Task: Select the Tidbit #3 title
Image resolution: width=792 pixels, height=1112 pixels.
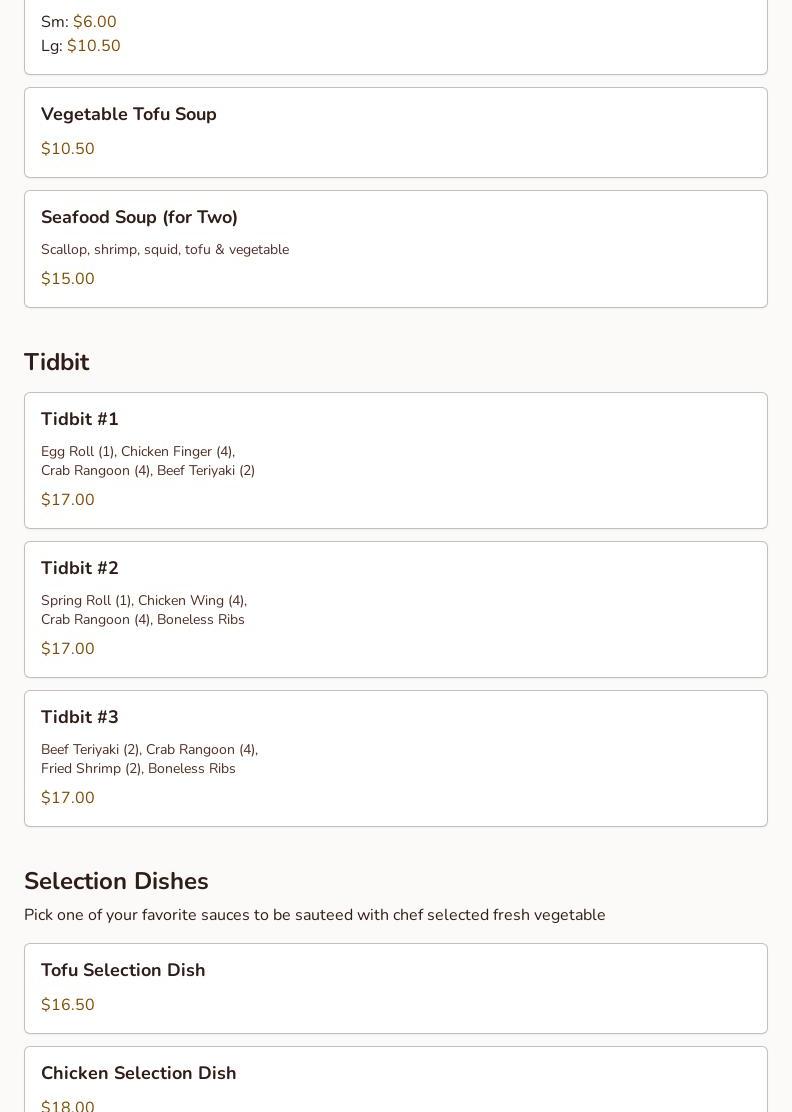Action: click(80, 718)
